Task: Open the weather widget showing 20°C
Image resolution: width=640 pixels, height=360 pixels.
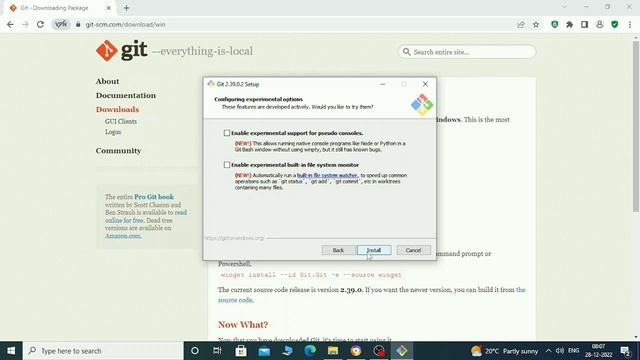Action: point(504,351)
